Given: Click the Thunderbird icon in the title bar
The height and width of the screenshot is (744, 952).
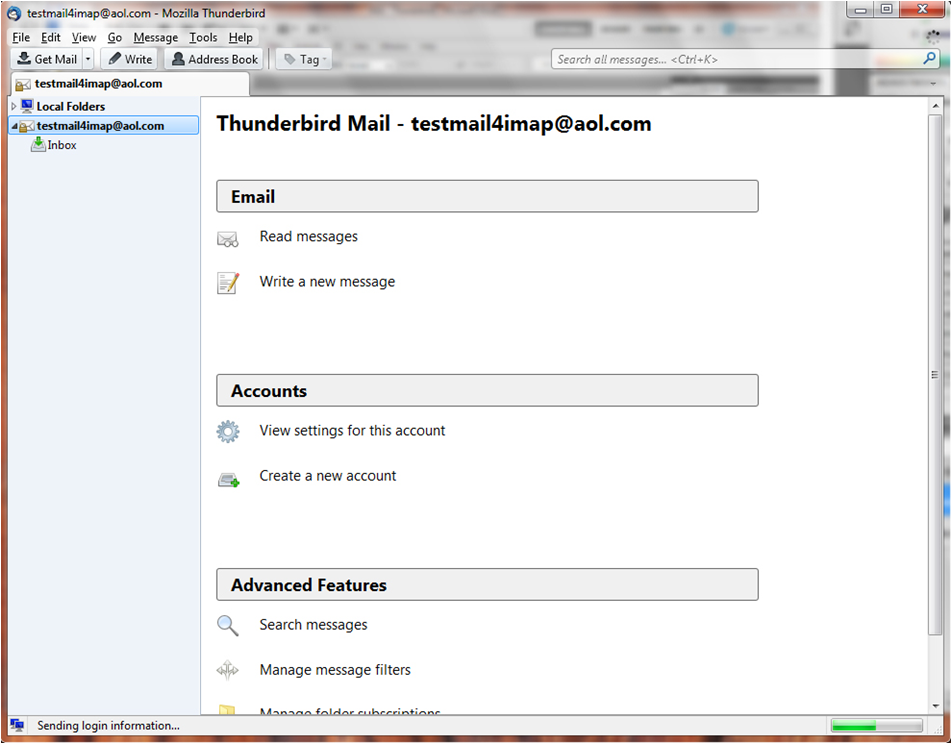Looking at the screenshot, I should [x=14, y=13].
